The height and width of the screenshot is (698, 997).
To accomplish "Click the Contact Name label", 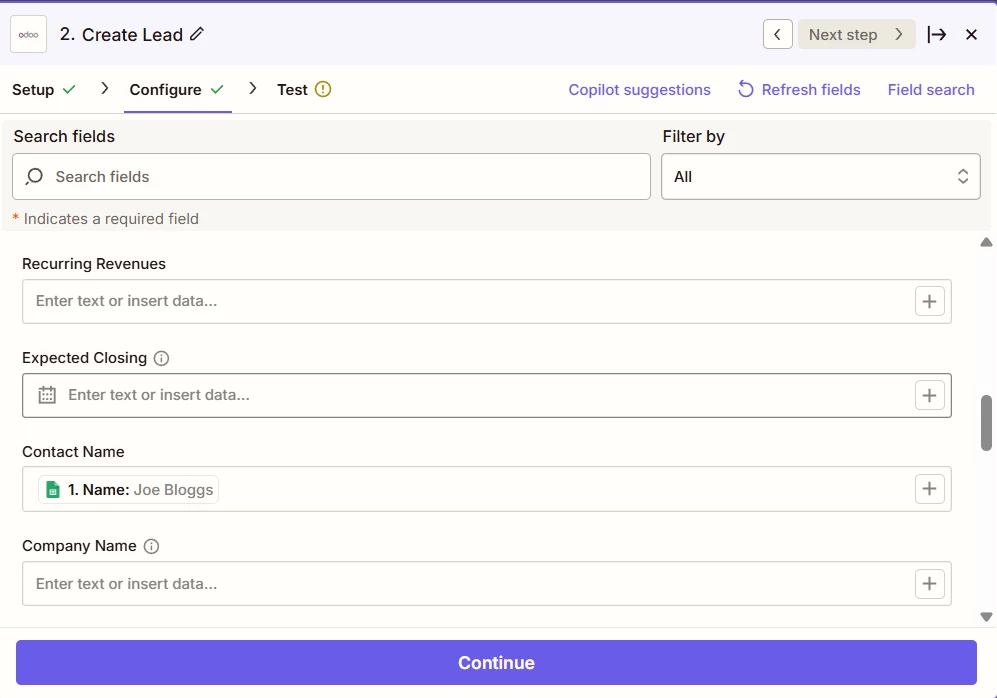I will tap(73, 452).
